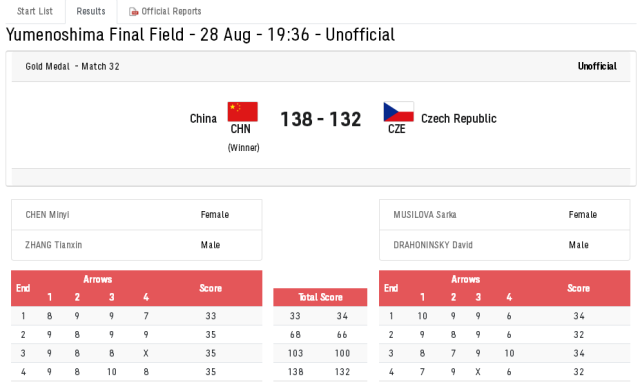Viewport: 640px width, 391px height.
Task: Select athlete CHEN Minyi
Action: [47, 215]
